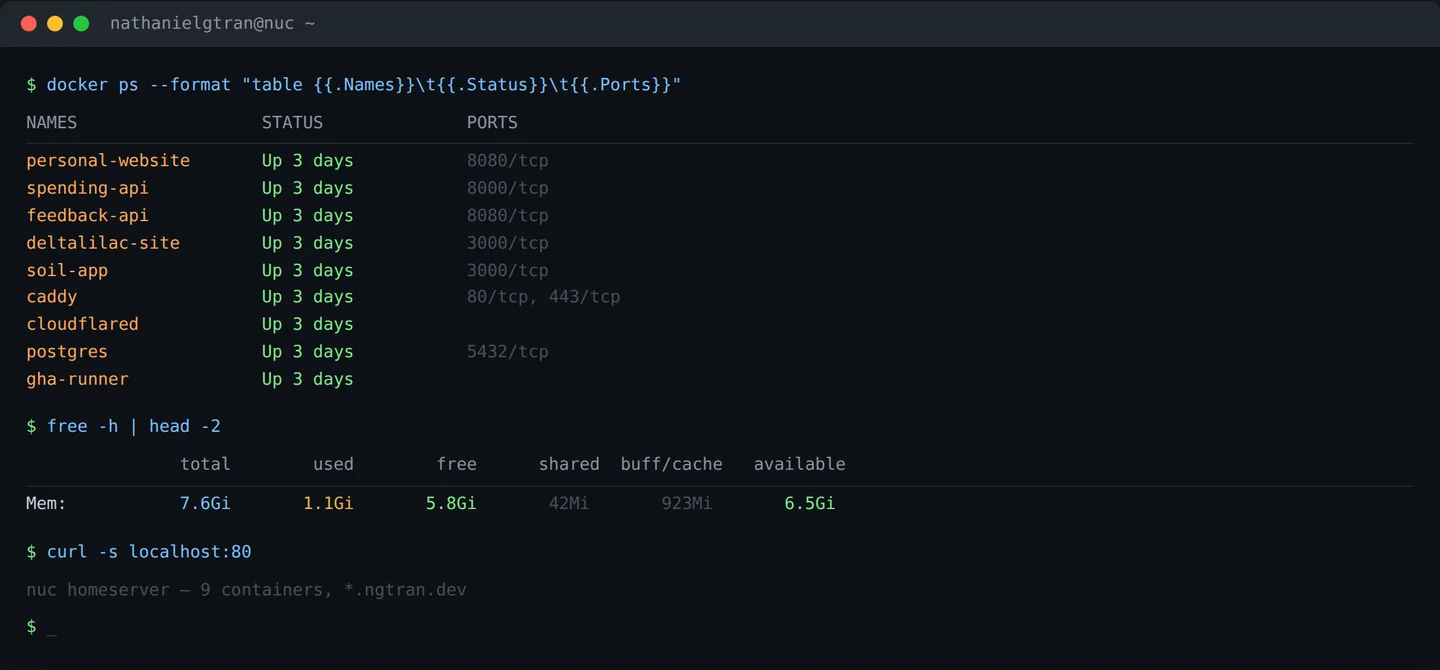Select the curl -s localhost:80 command

point(149,552)
